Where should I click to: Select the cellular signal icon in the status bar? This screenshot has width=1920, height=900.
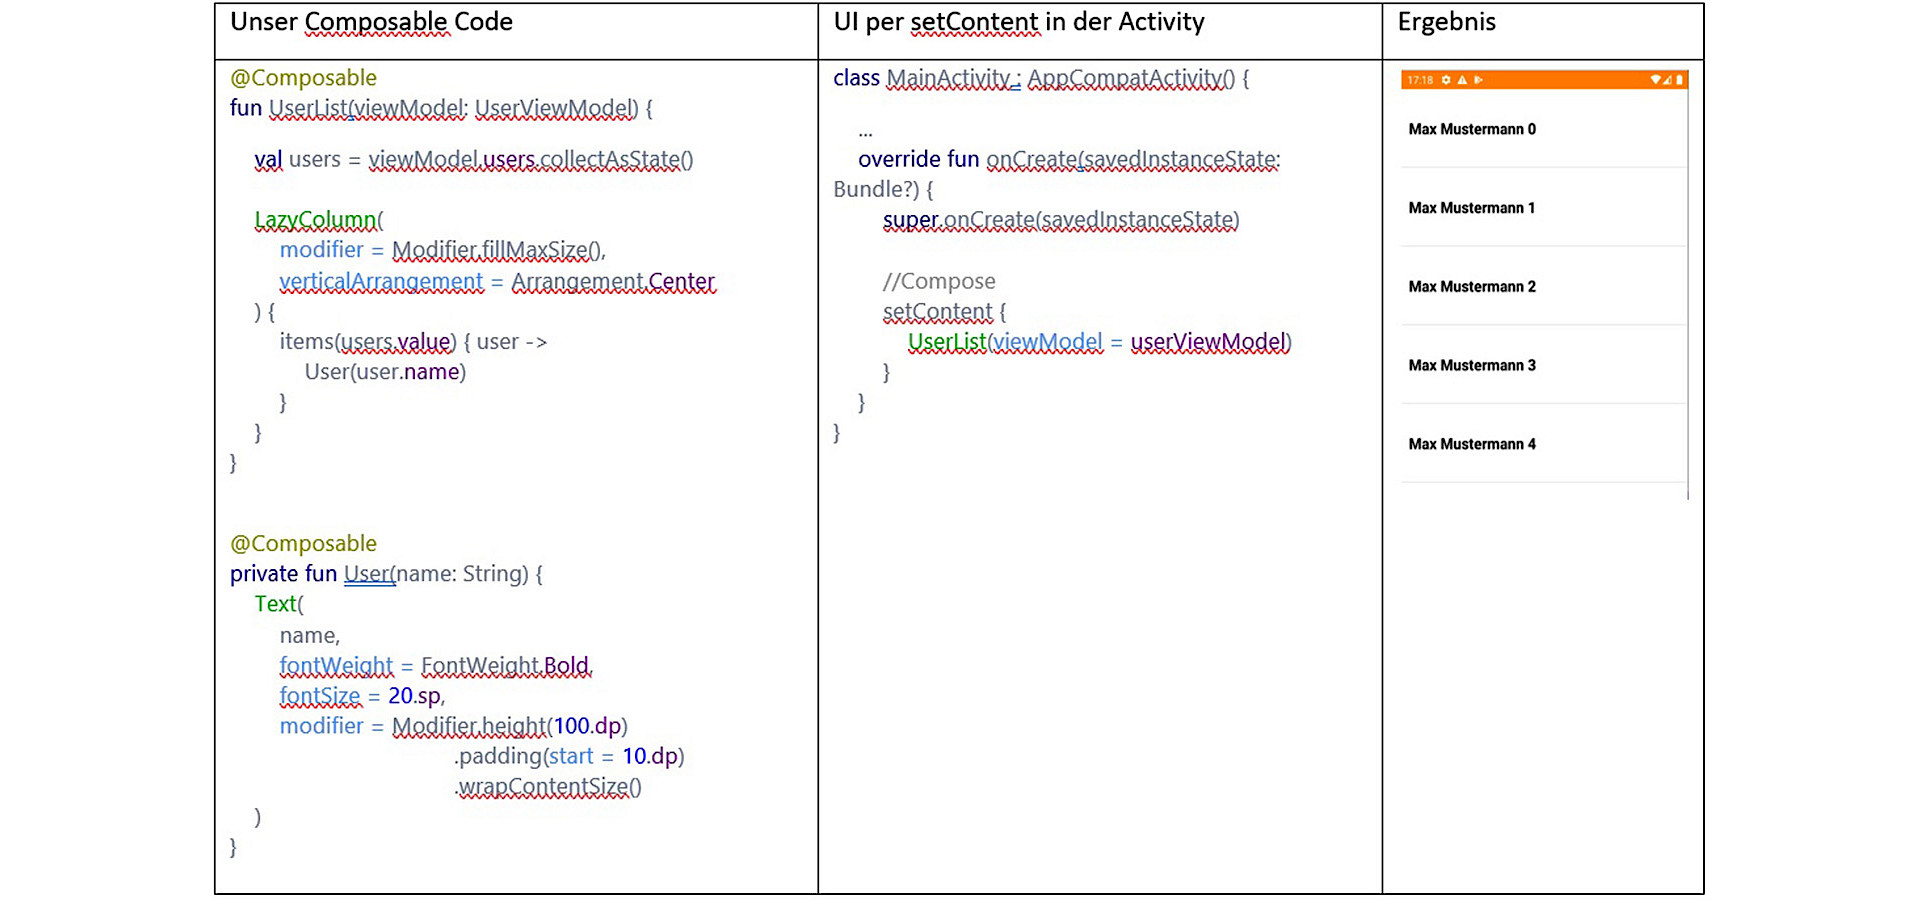tap(1666, 80)
